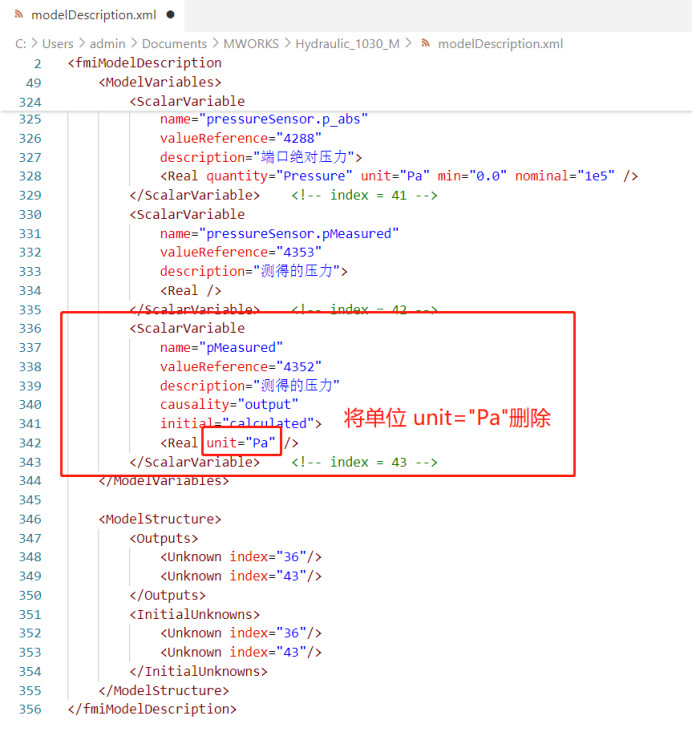Click name="pressureSensor.p_abs" attribute
The height and width of the screenshot is (744, 692).
[264, 119]
